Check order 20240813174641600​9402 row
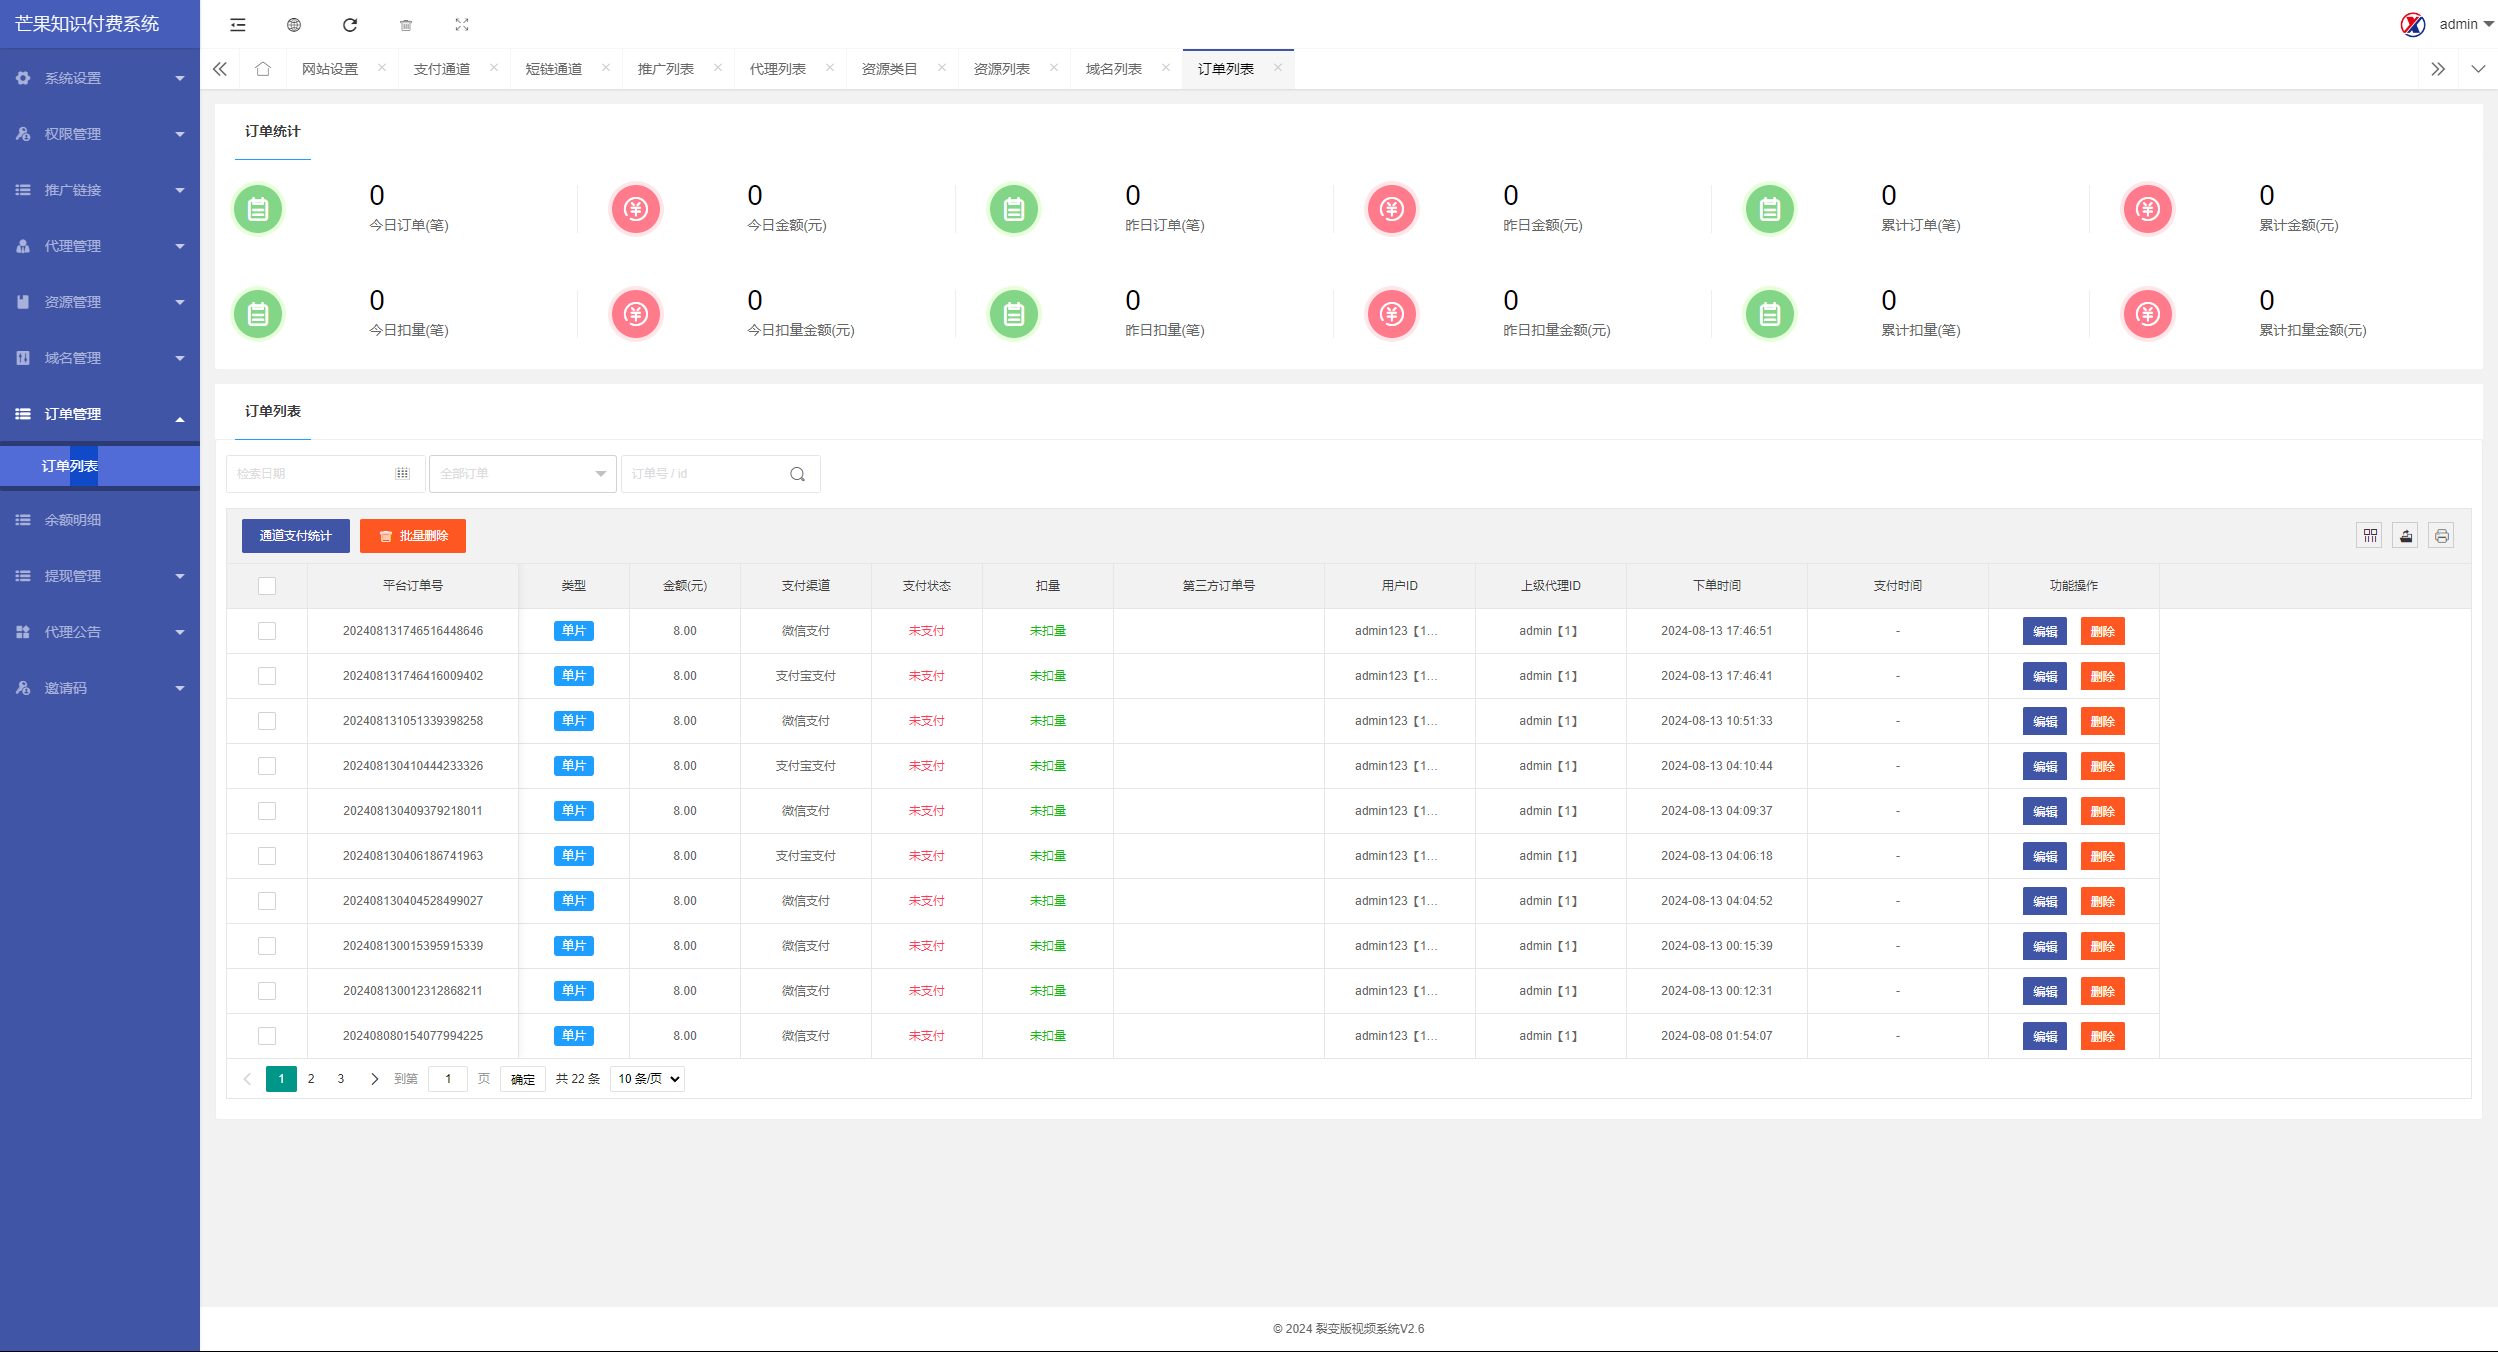Image resolution: width=2498 pixels, height=1352 pixels. pos(267,676)
